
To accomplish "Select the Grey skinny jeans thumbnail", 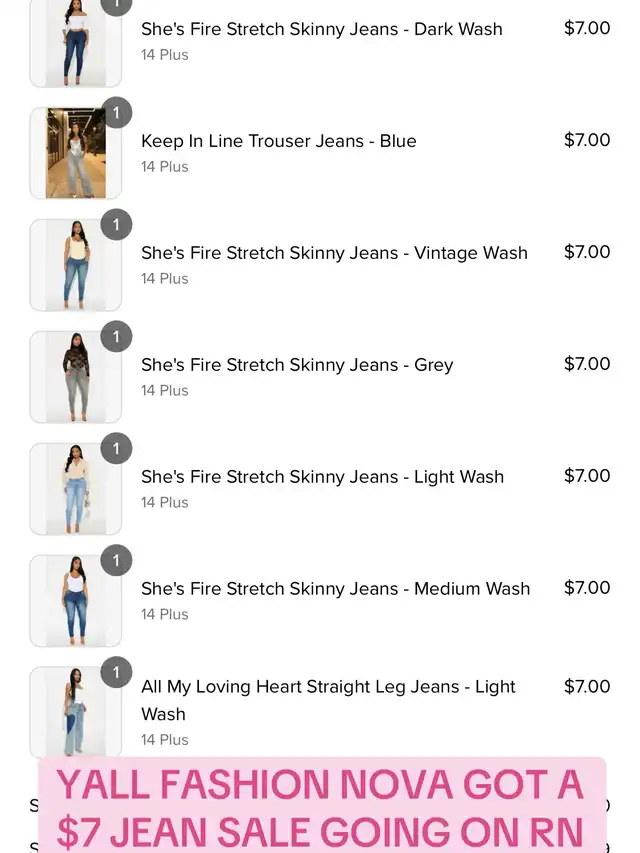I will [75, 377].
